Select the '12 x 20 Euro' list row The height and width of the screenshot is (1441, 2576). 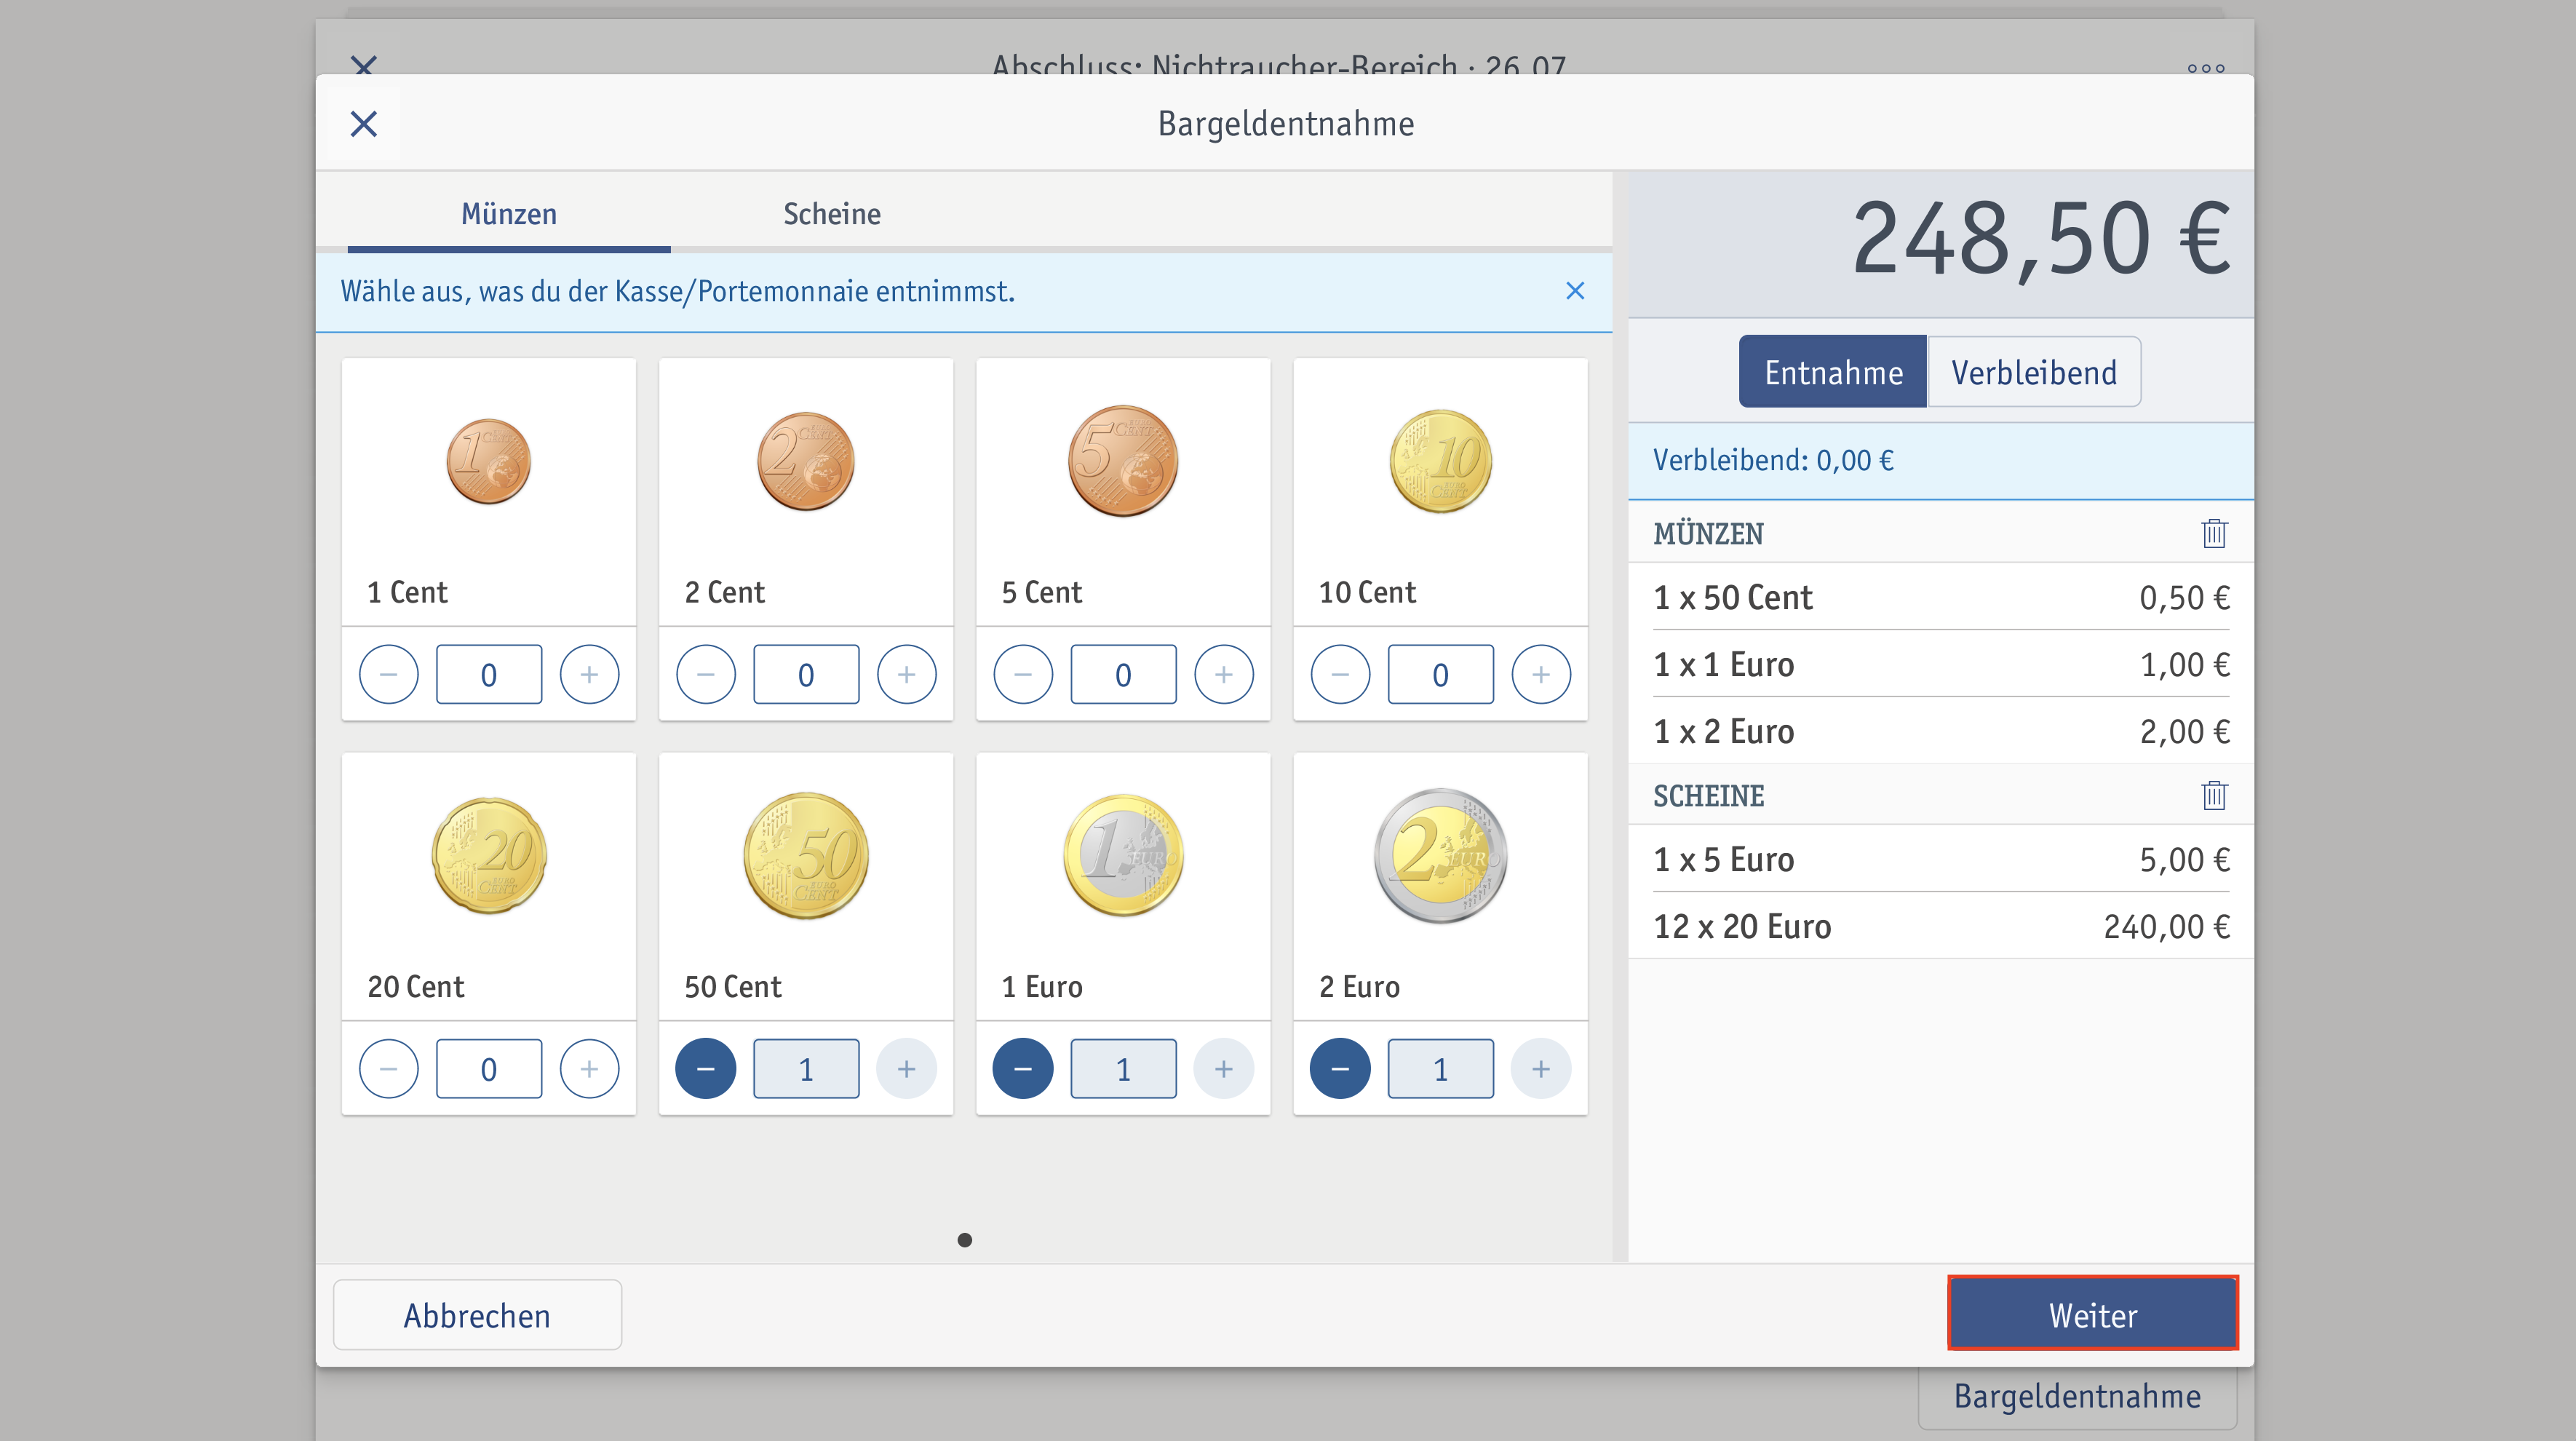click(x=1941, y=926)
